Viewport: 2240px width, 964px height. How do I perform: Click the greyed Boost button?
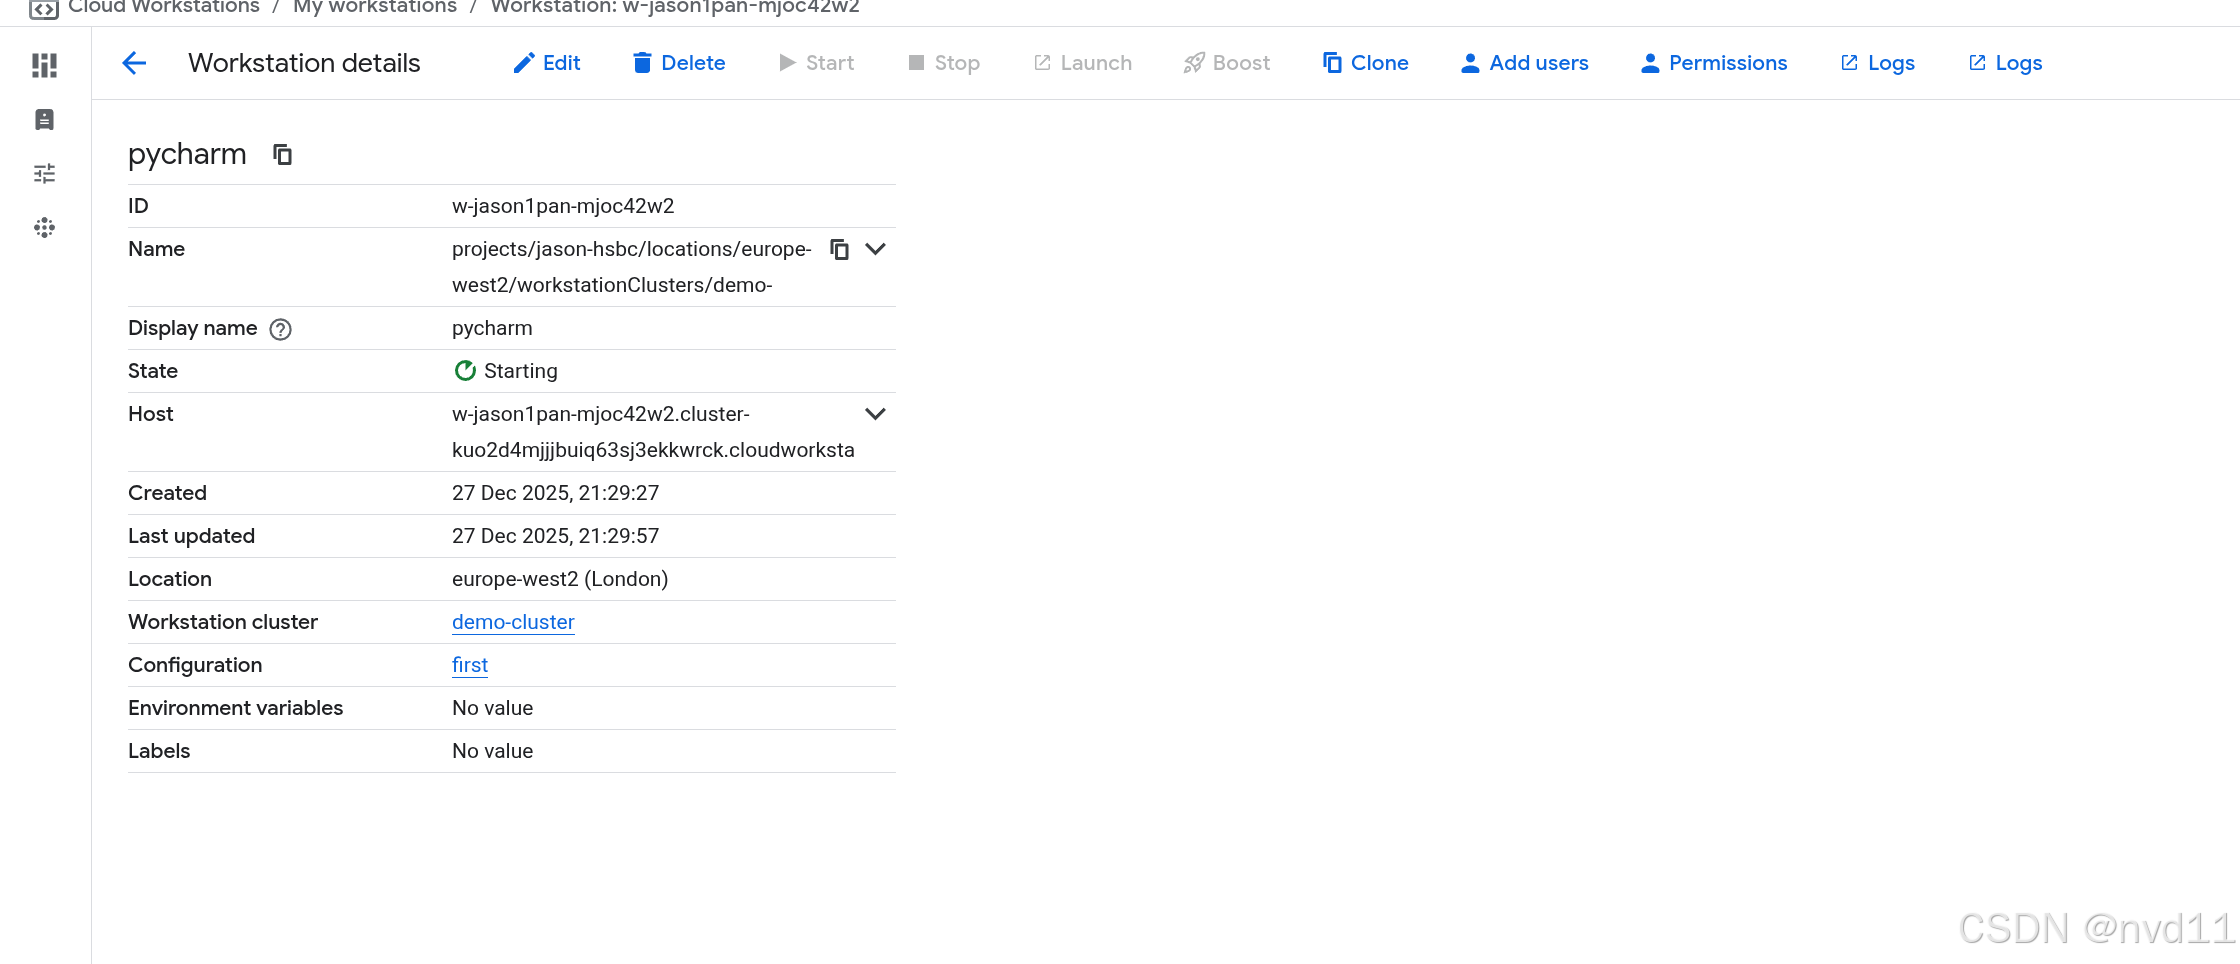coord(1227,63)
